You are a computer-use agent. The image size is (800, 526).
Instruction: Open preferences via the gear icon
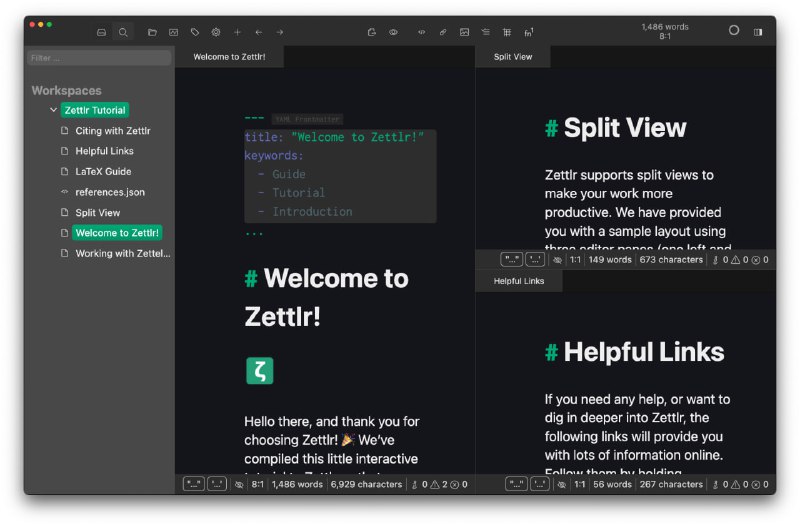(216, 32)
